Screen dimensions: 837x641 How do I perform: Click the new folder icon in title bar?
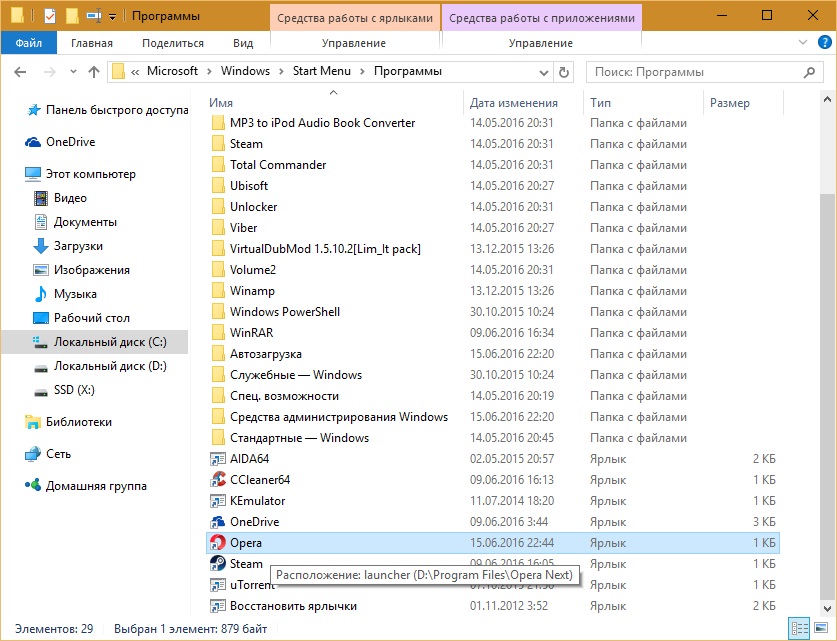point(72,16)
